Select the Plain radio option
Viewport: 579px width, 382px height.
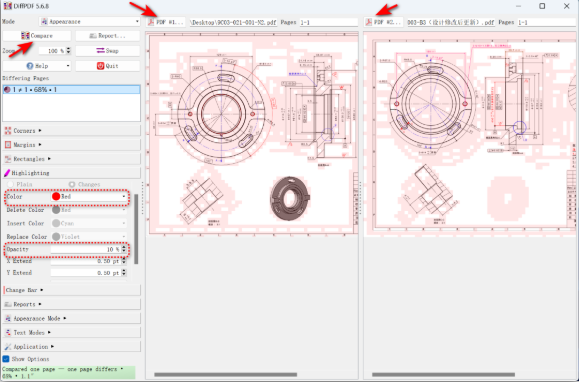(20, 184)
